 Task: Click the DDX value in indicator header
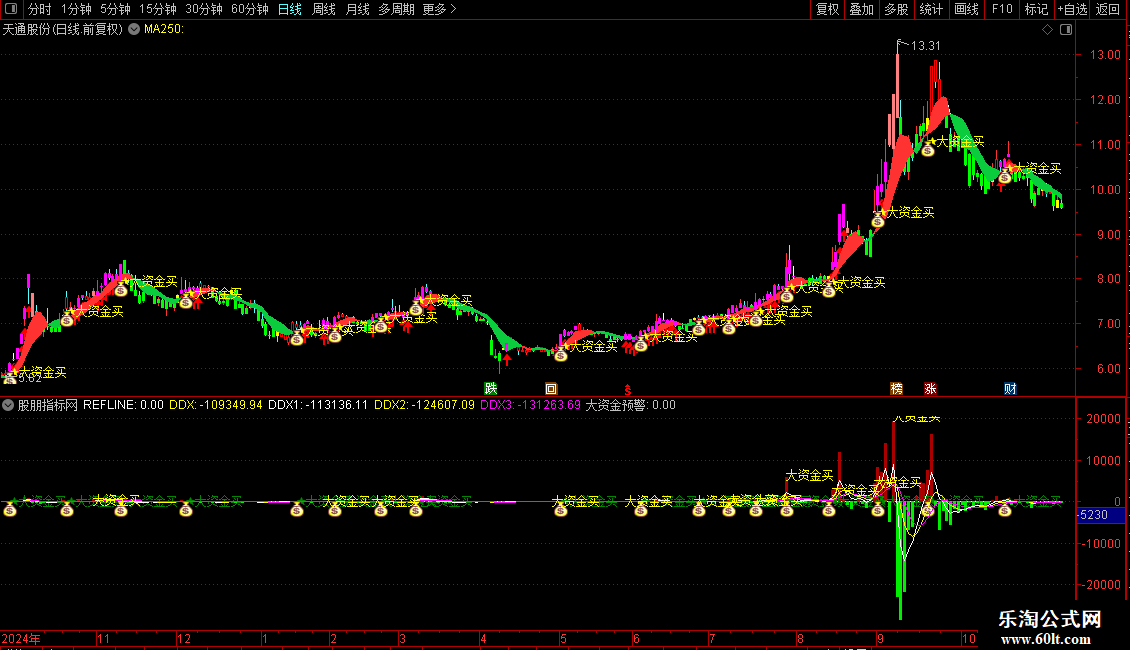pos(215,405)
